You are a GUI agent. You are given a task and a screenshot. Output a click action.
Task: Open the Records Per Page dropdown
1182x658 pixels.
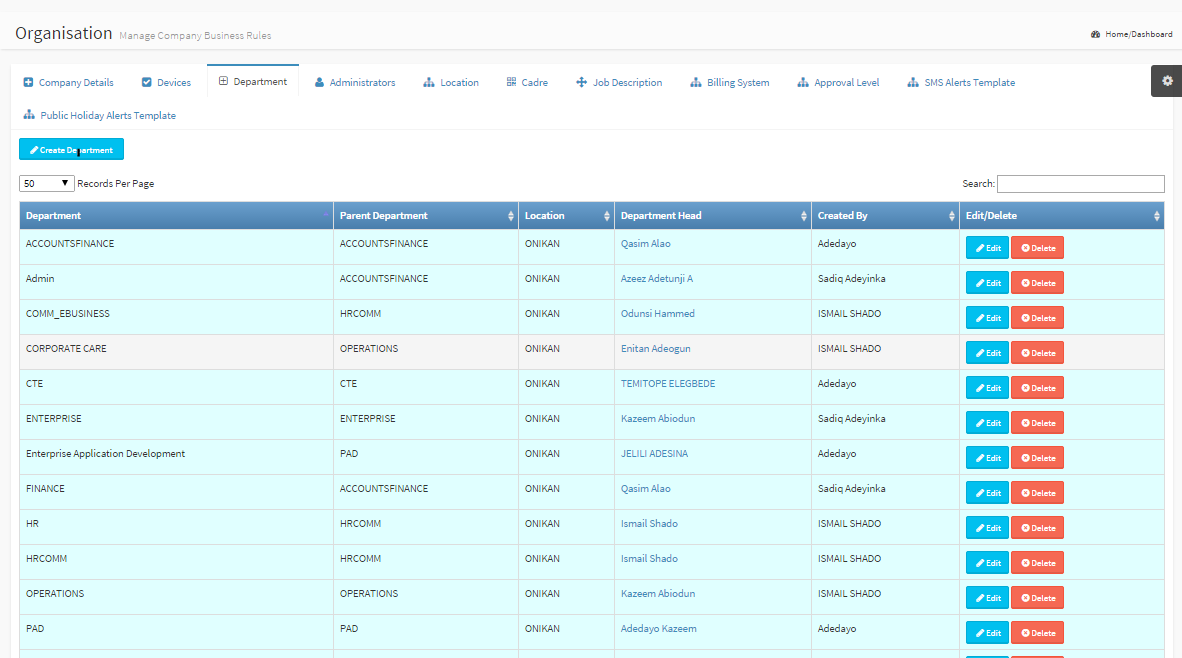47,184
